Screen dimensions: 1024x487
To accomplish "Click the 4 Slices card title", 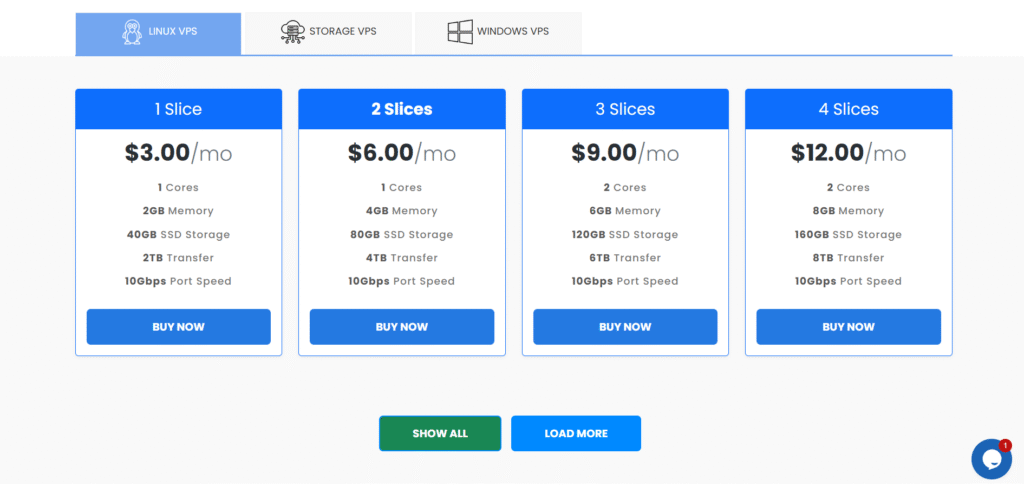I will 848,109.
